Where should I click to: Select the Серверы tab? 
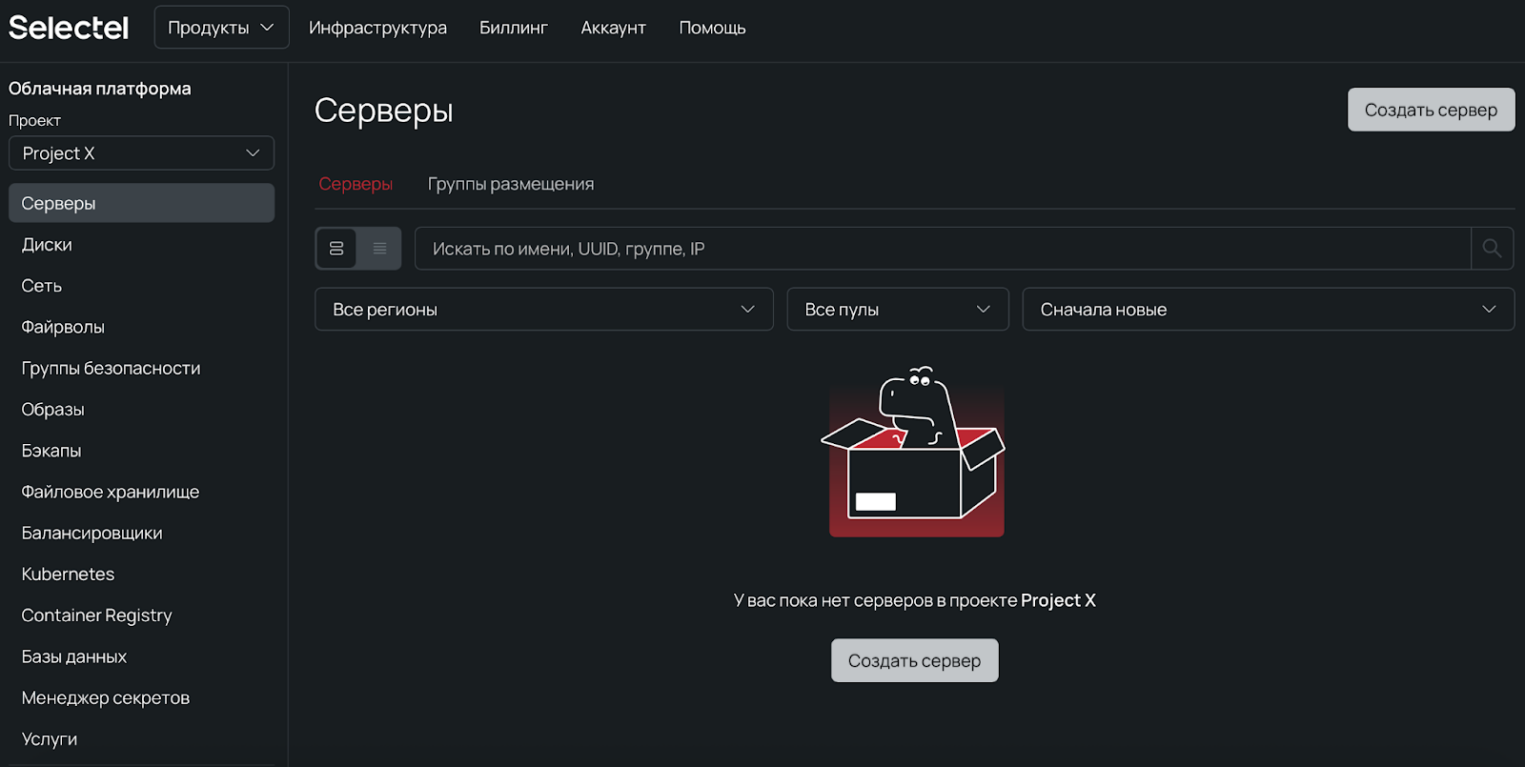point(356,184)
